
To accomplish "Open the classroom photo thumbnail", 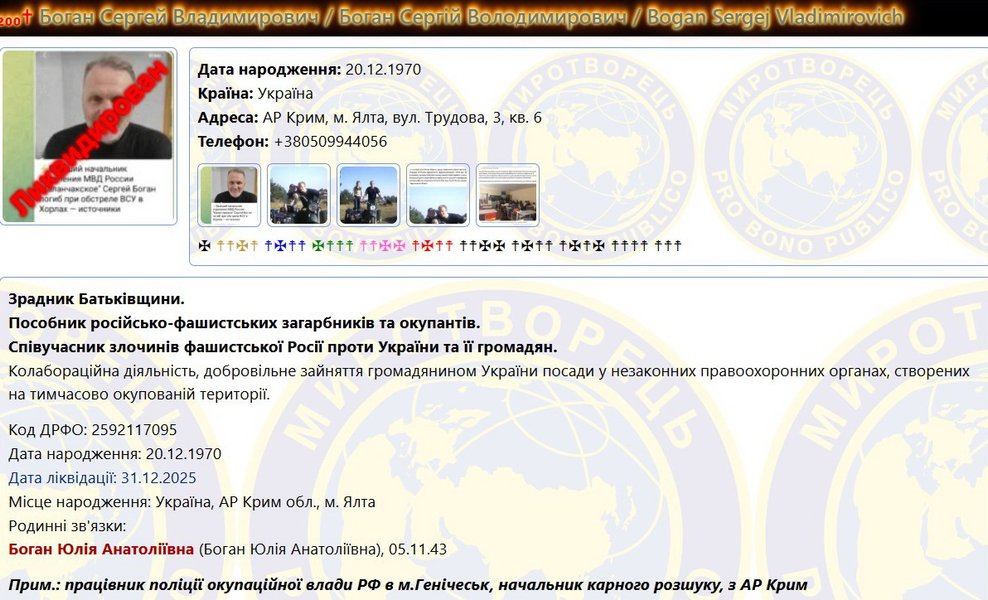I will pos(508,196).
